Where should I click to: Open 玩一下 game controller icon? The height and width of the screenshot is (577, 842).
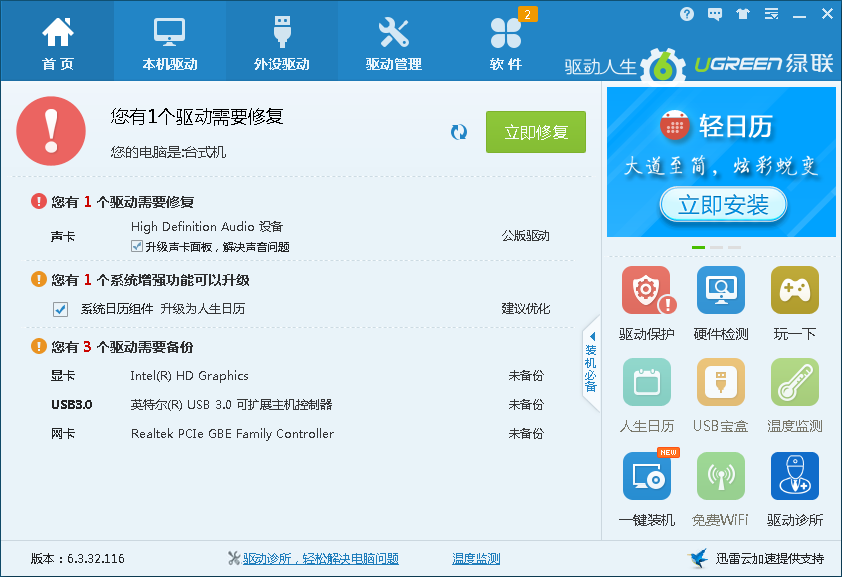click(794, 291)
